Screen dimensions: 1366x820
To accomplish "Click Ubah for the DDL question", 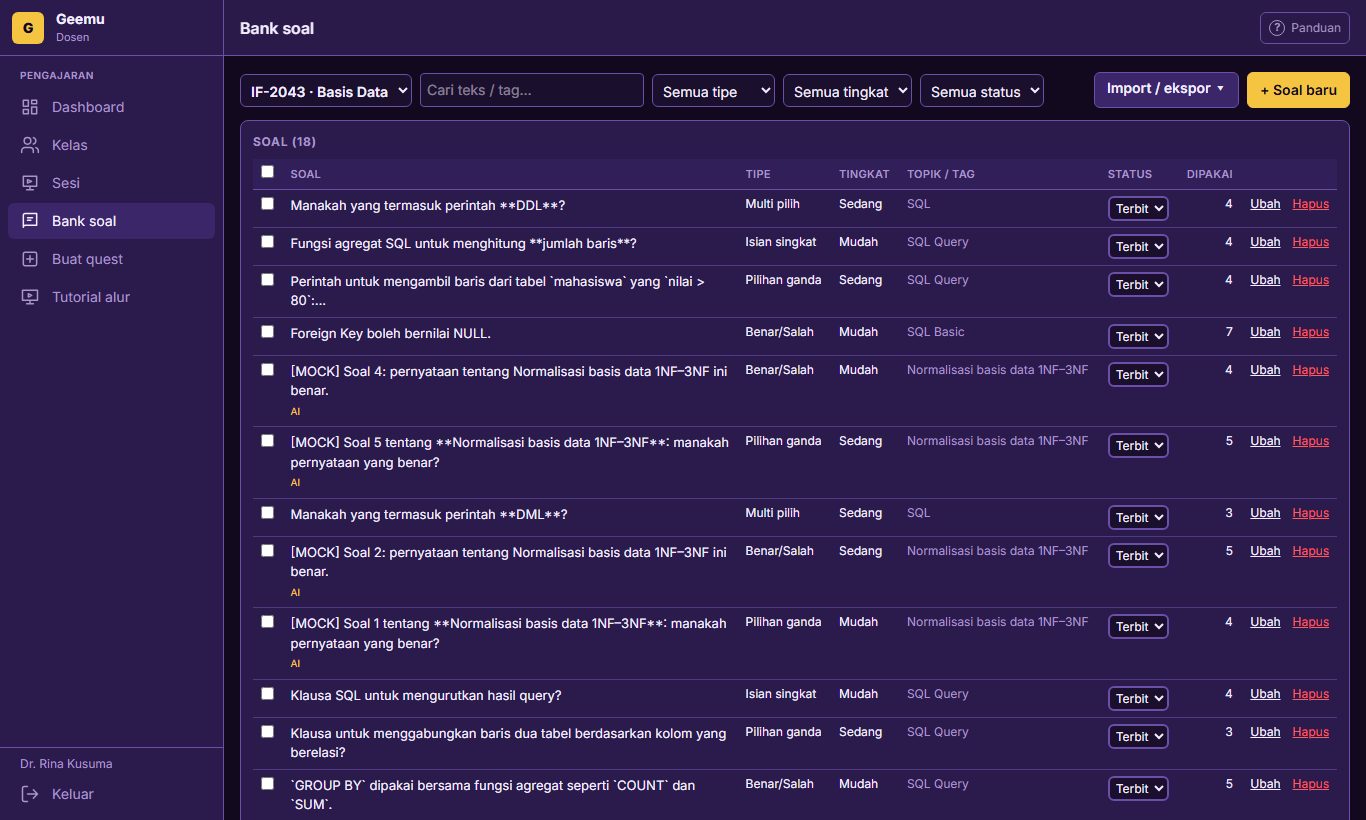I will [1265, 203].
